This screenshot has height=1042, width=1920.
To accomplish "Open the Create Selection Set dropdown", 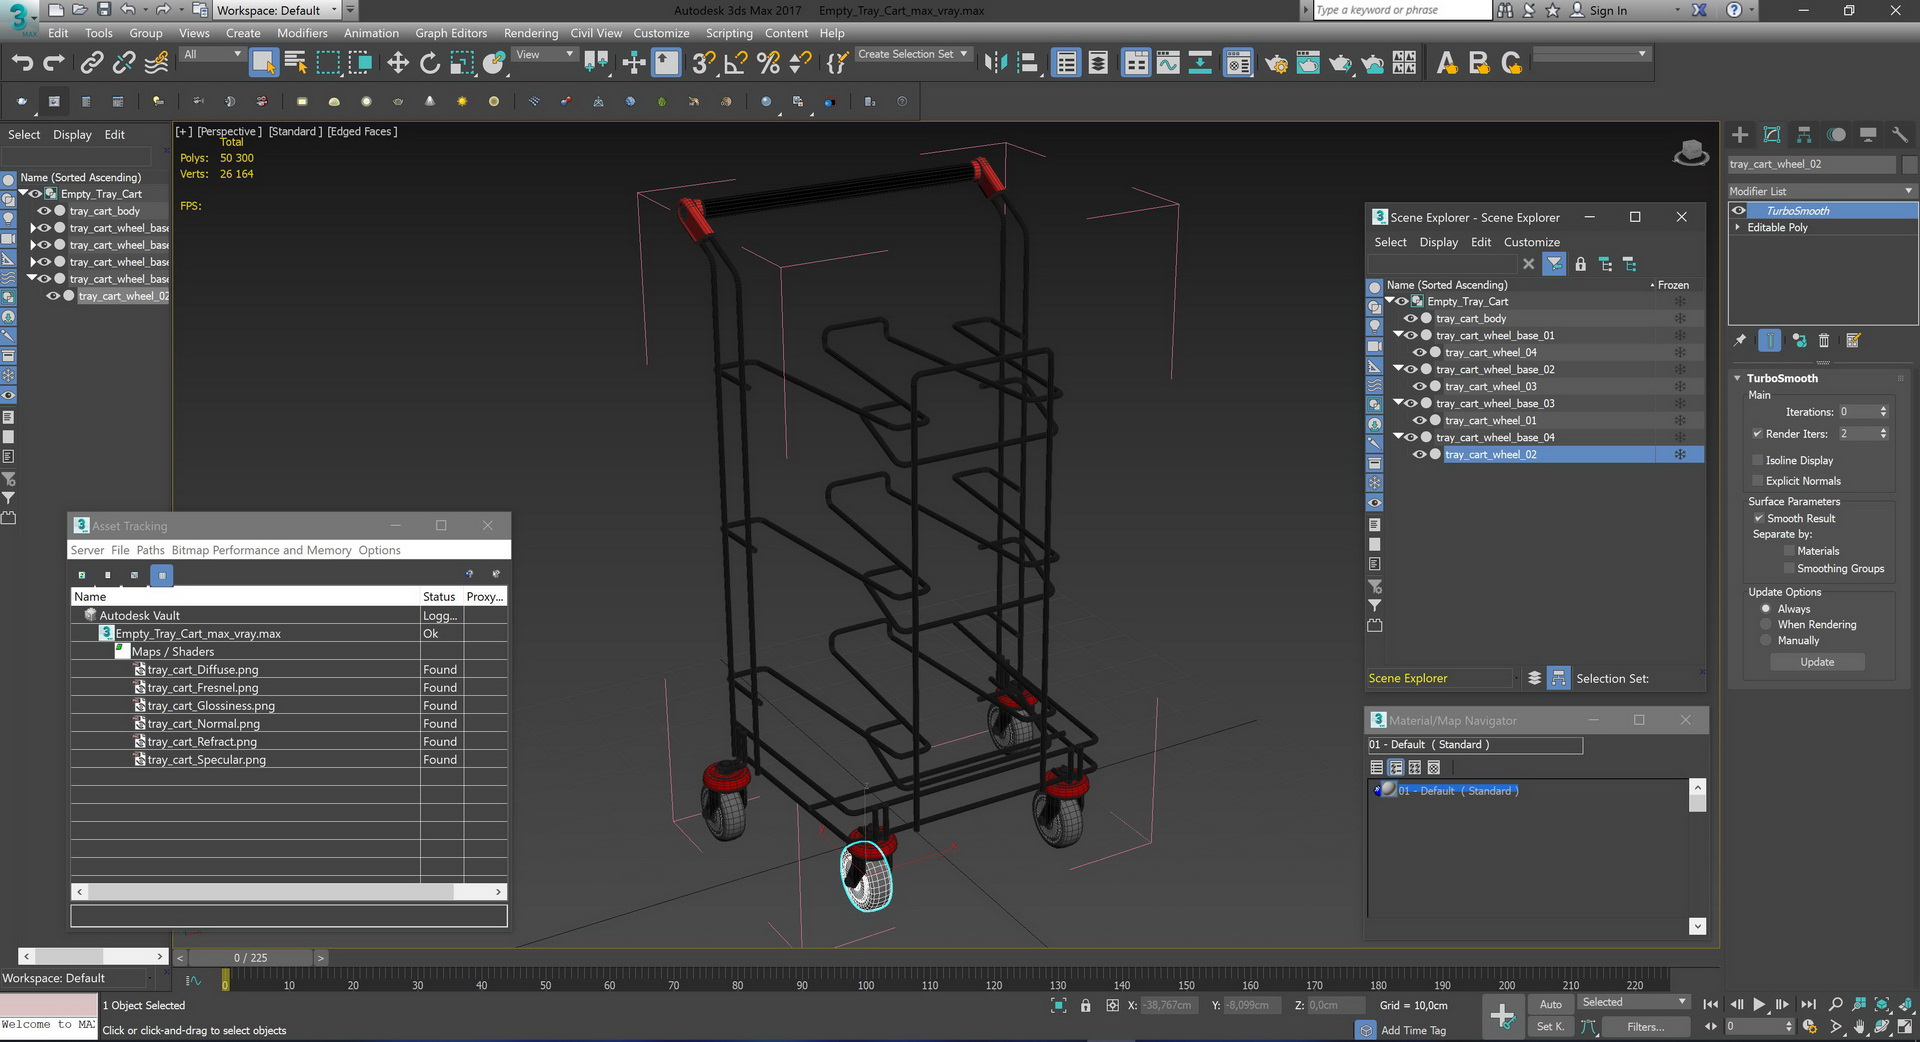I will click(912, 55).
